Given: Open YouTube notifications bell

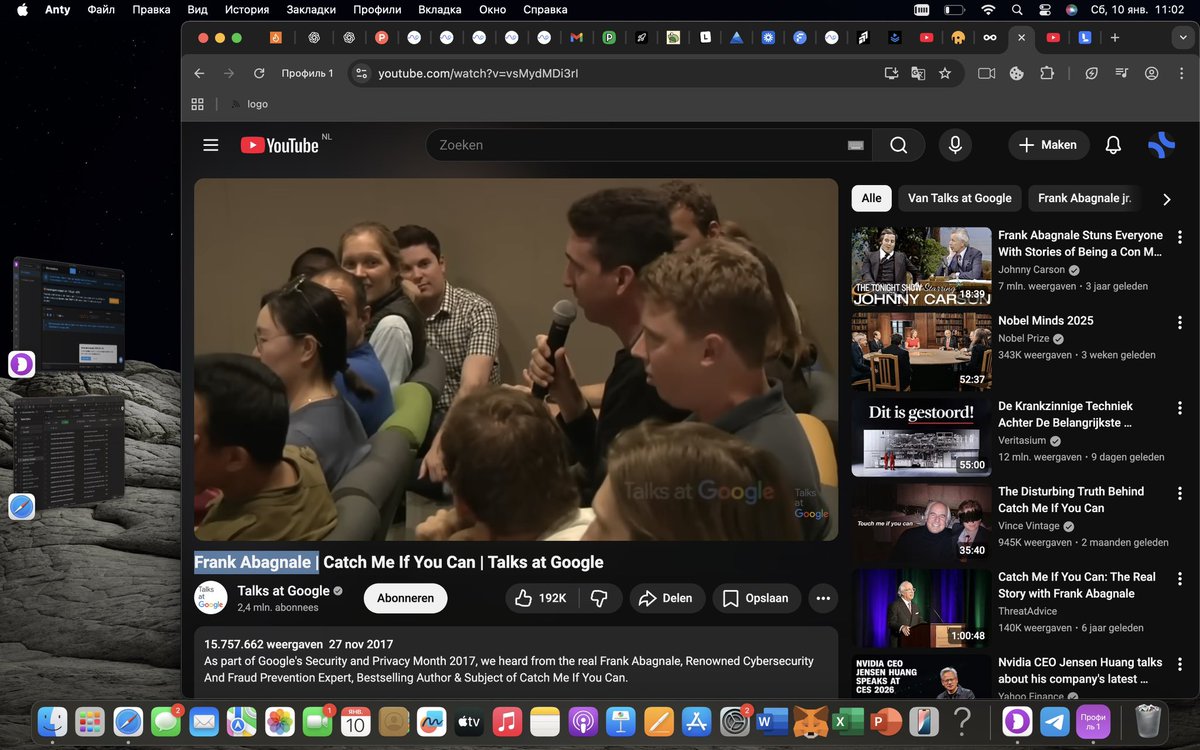Looking at the screenshot, I should (x=1113, y=145).
